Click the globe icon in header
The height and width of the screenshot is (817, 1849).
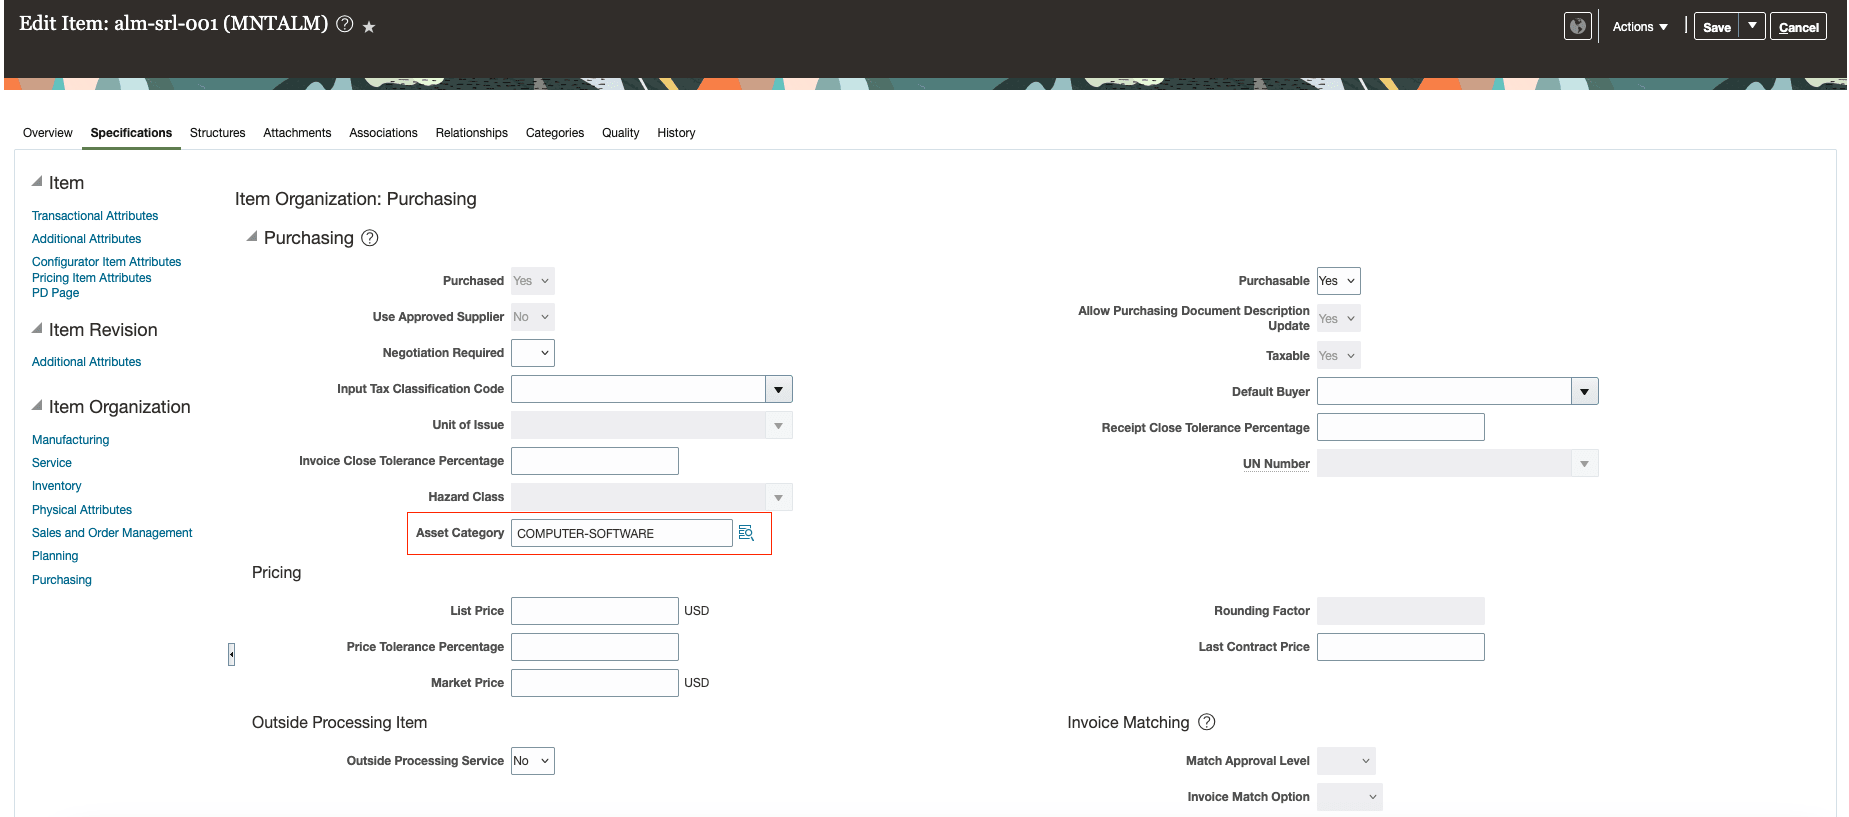pos(1578,27)
